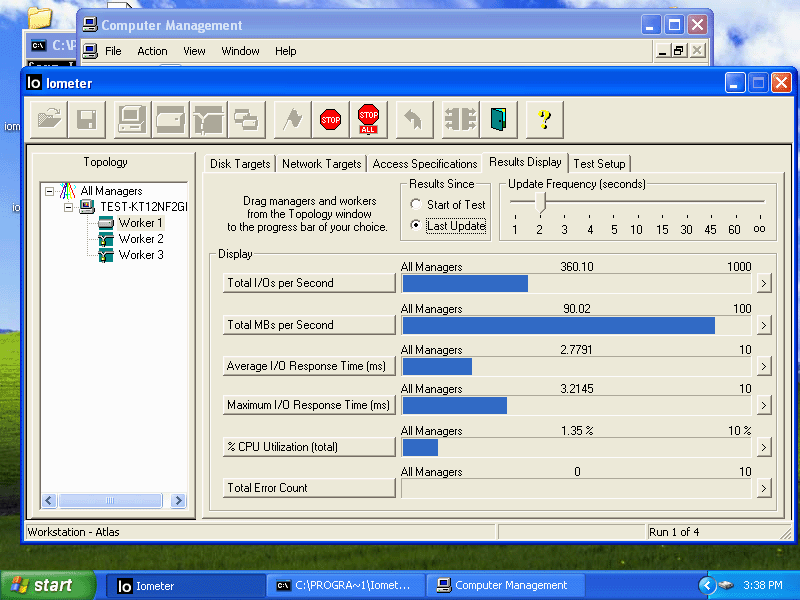800x600 pixels.
Task: Add a new network worker icon
Action: (x=208, y=120)
